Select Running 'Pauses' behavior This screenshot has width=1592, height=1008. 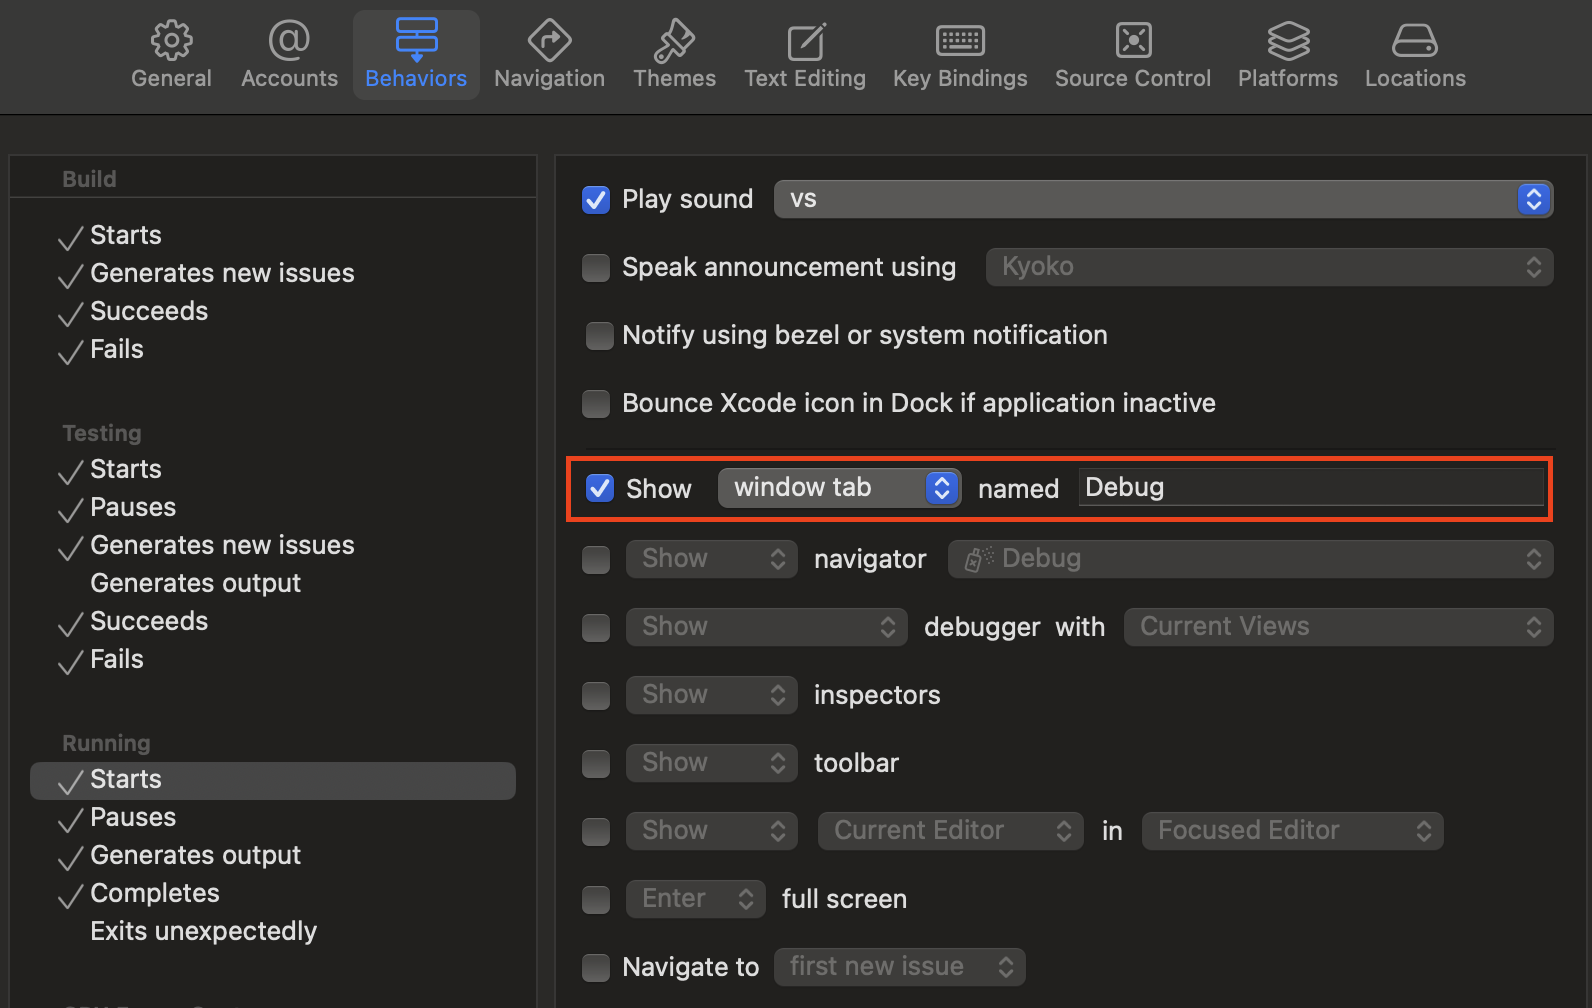coord(133,817)
